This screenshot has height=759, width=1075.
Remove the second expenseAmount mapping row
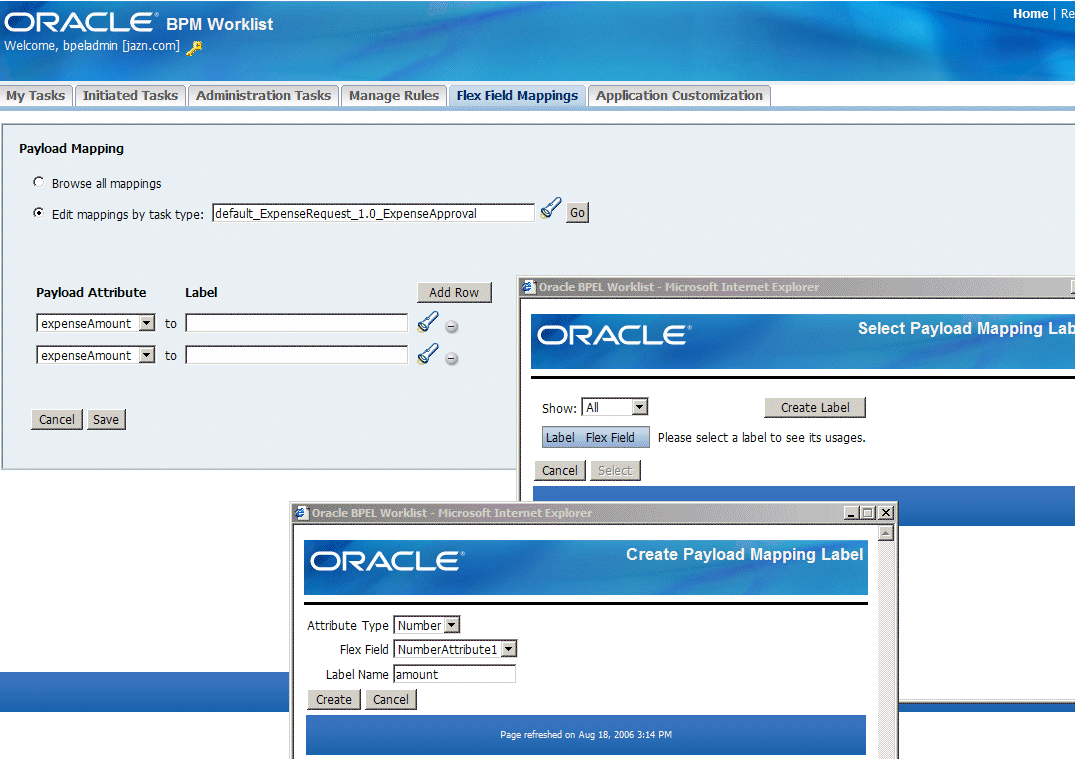click(x=452, y=359)
